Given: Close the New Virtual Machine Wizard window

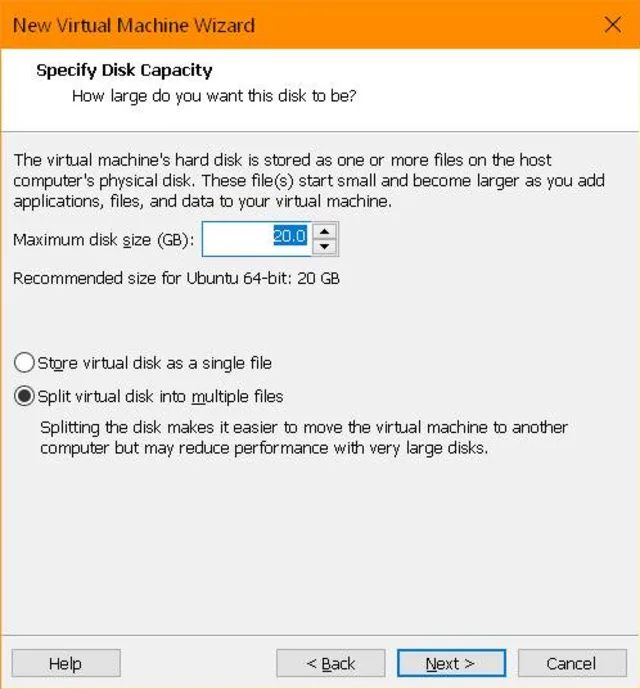Looking at the screenshot, I should (612, 25).
